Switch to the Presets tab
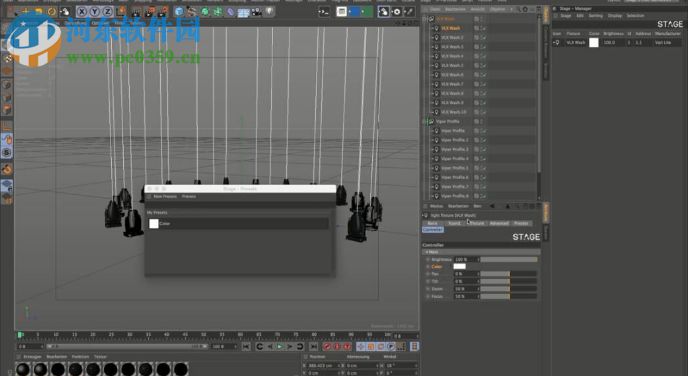 click(521, 223)
